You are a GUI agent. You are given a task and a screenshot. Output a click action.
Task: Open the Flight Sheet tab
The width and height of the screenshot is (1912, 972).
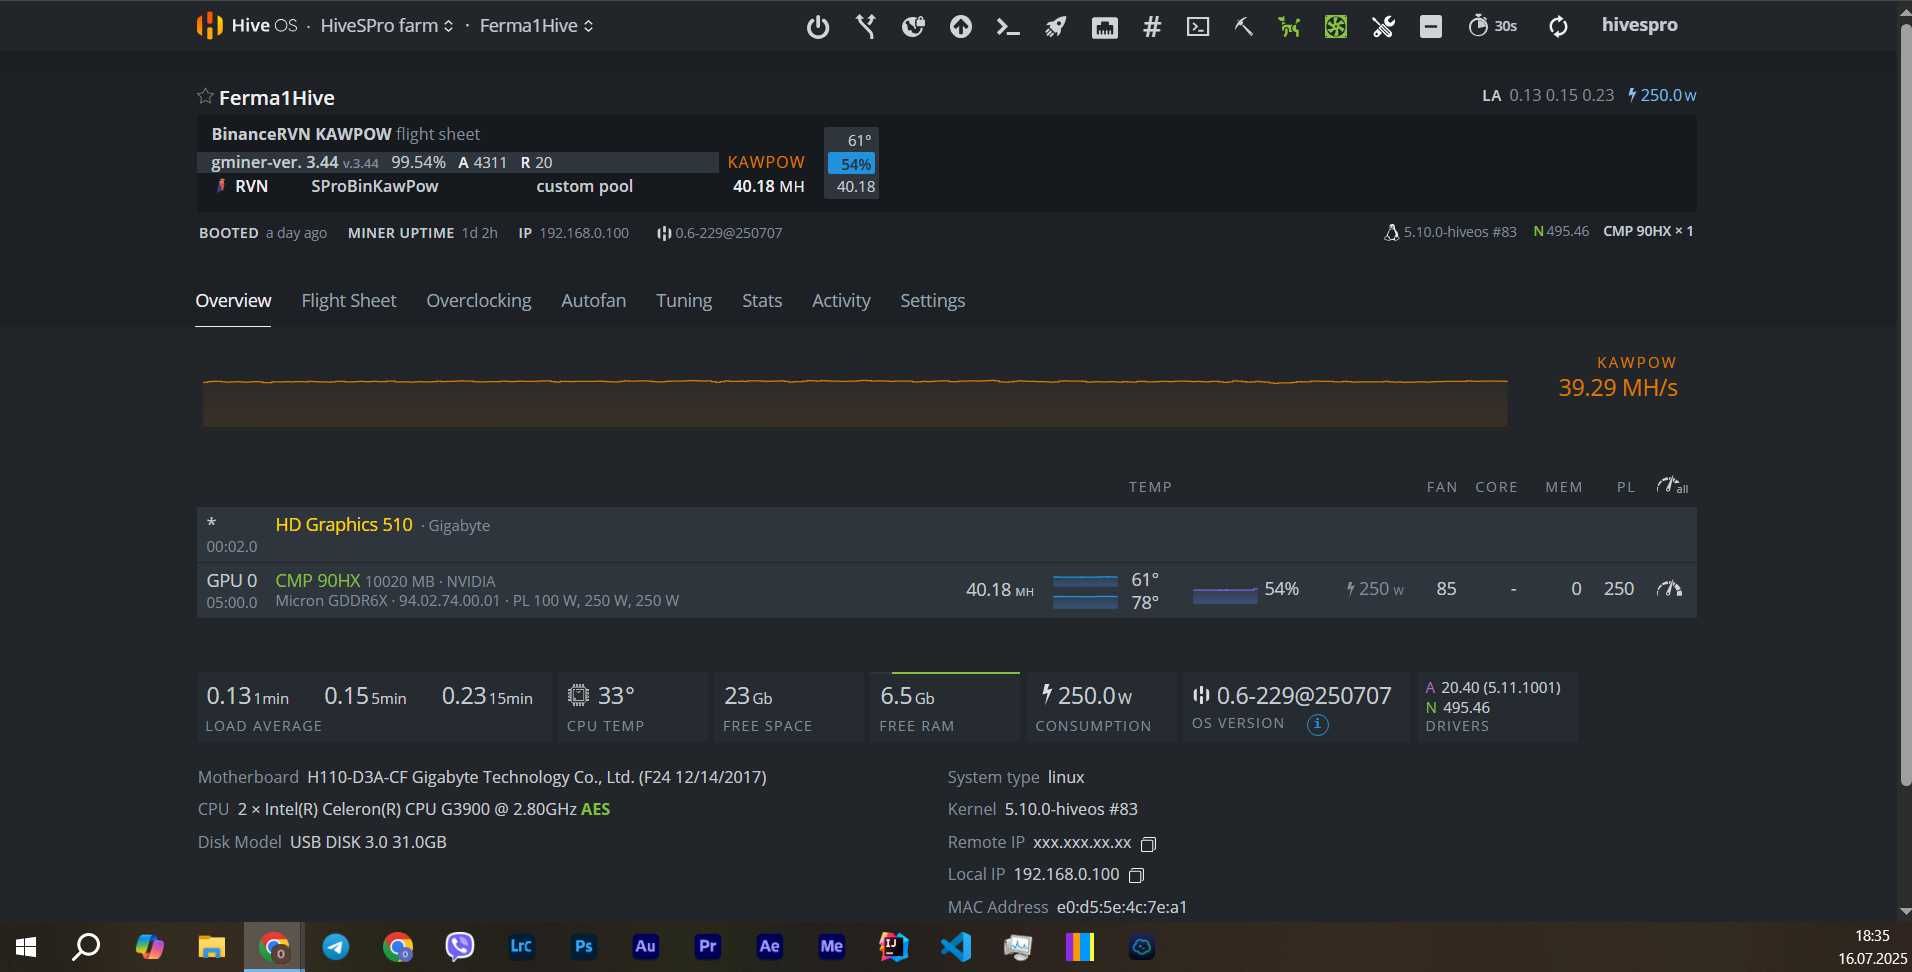(349, 301)
